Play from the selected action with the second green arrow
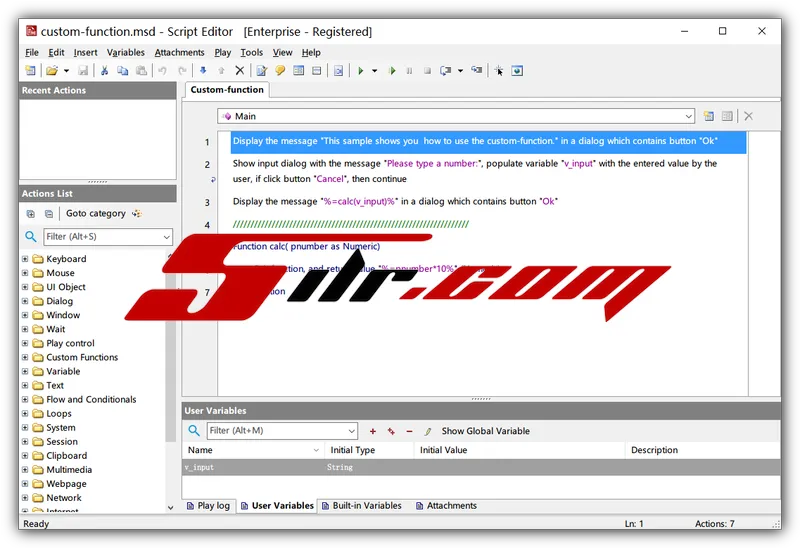Image resolution: width=800 pixels, height=548 pixels. click(x=392, y=70)
